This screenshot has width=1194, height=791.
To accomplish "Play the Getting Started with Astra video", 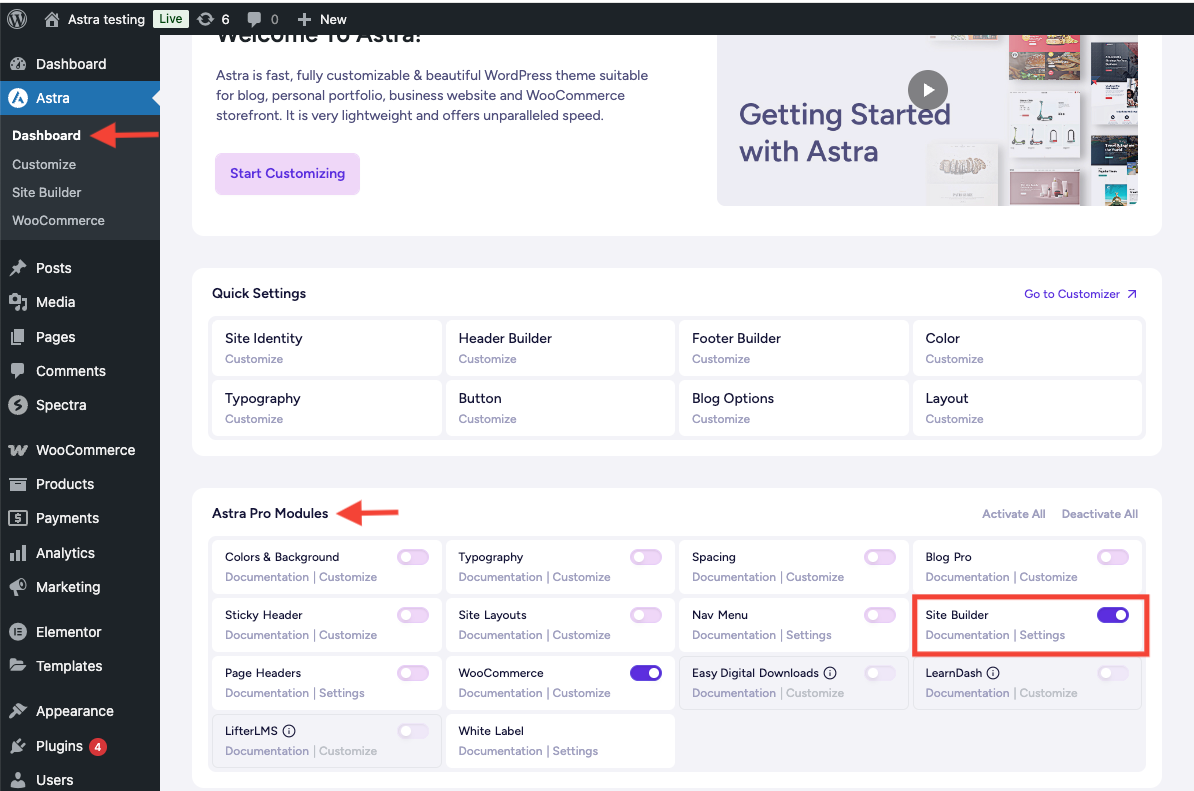I will click(928, 90).
